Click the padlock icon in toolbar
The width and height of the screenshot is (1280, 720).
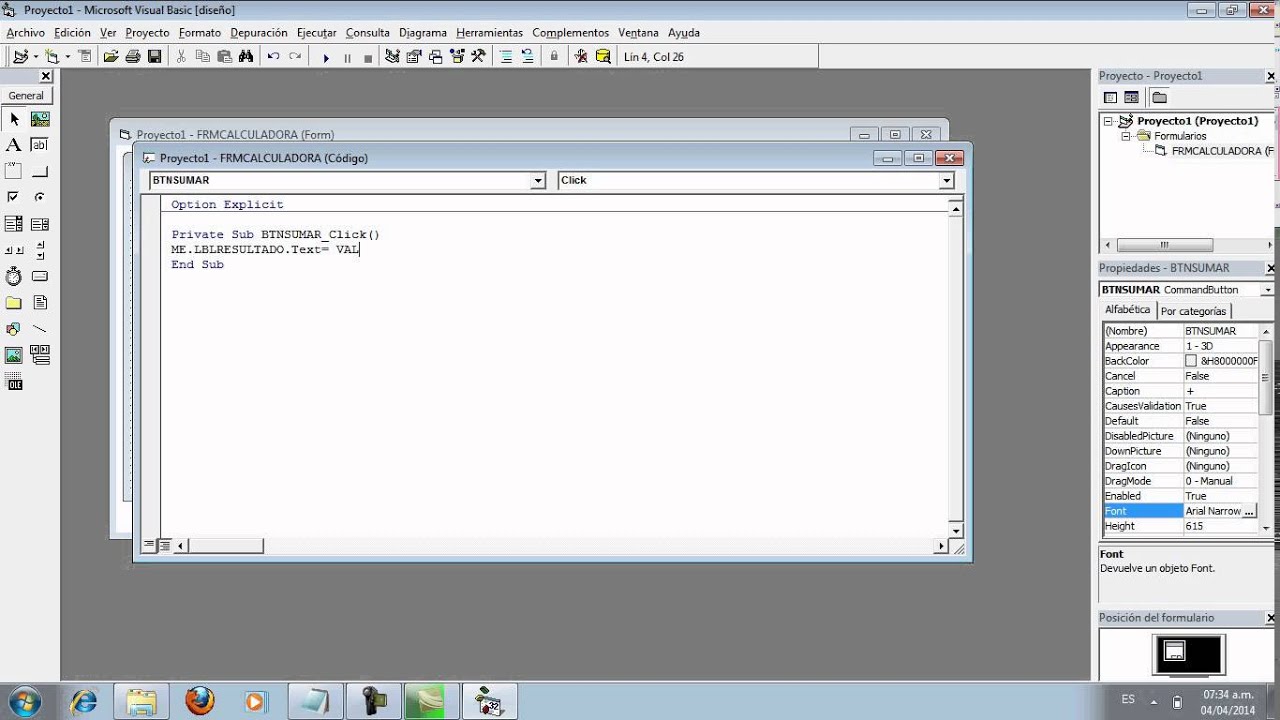(554, 57)
